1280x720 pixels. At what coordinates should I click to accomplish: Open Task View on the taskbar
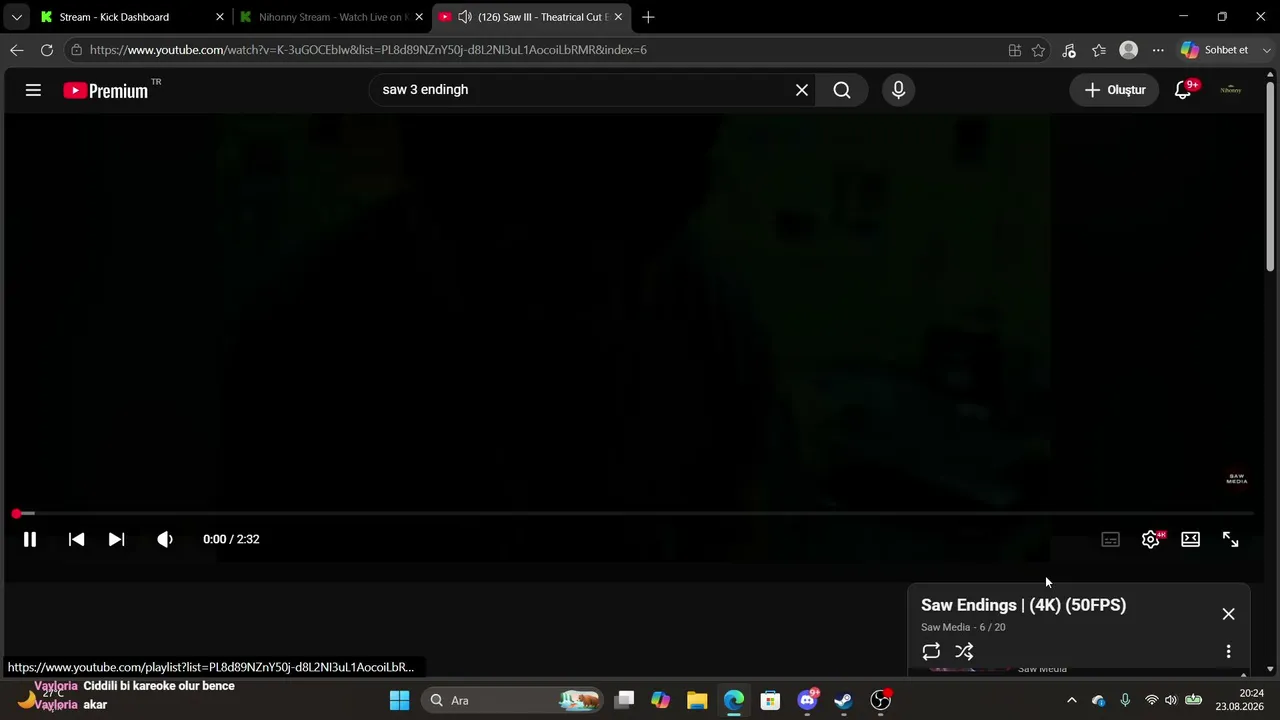coord(624,700)
